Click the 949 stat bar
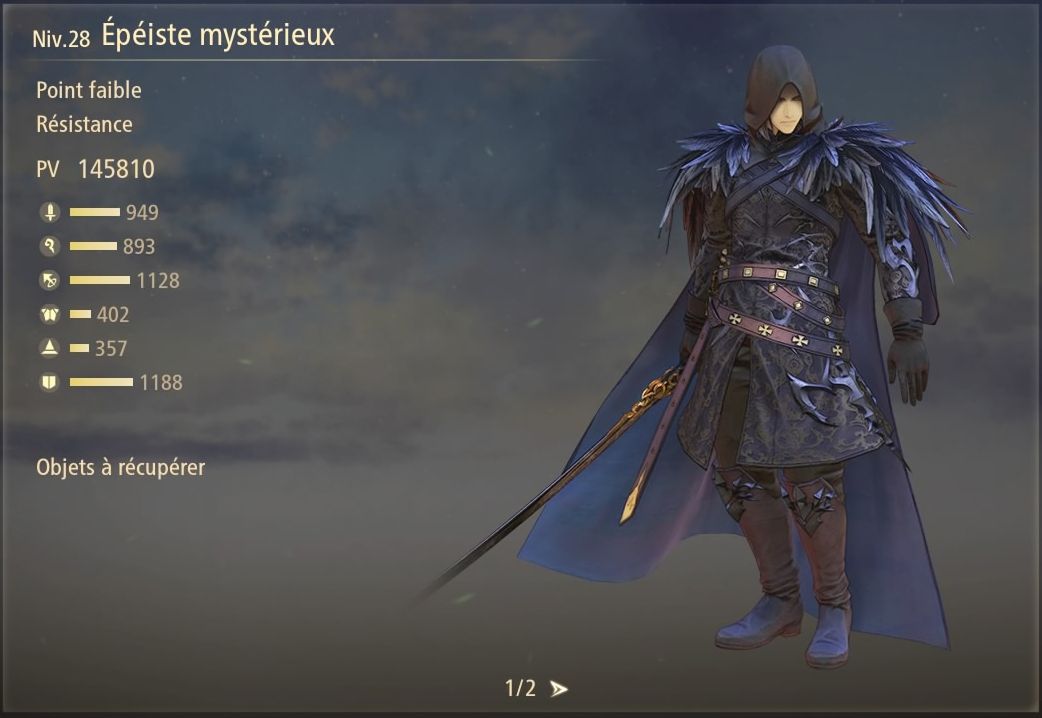This screenshot has height=718, width=1042. point(94,212)
